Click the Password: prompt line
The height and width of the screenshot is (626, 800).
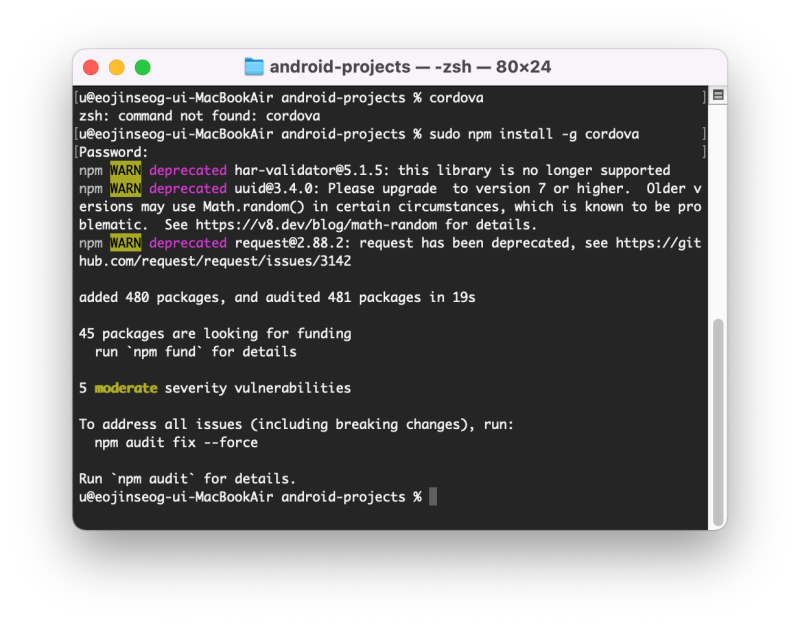(x=113, y=152)
